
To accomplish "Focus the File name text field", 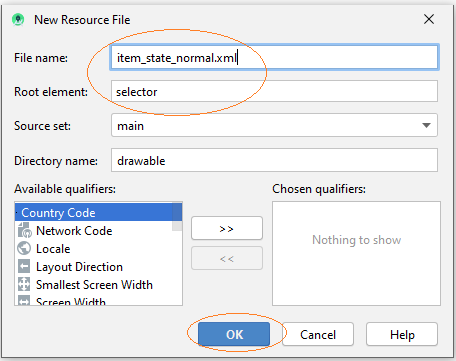I will pyautogui.click(x=274, y=58).
